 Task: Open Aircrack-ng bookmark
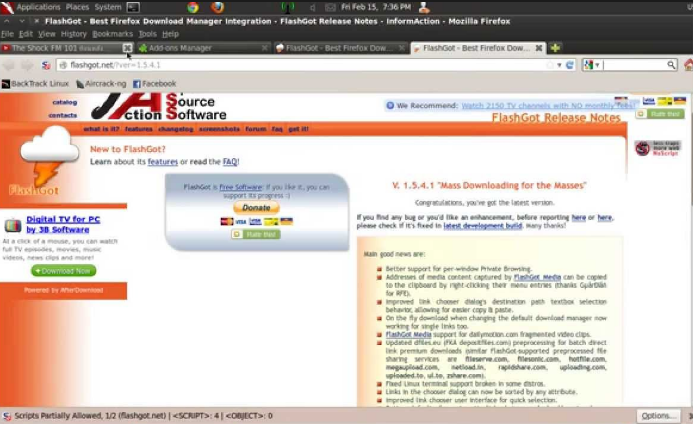point(101,84)
